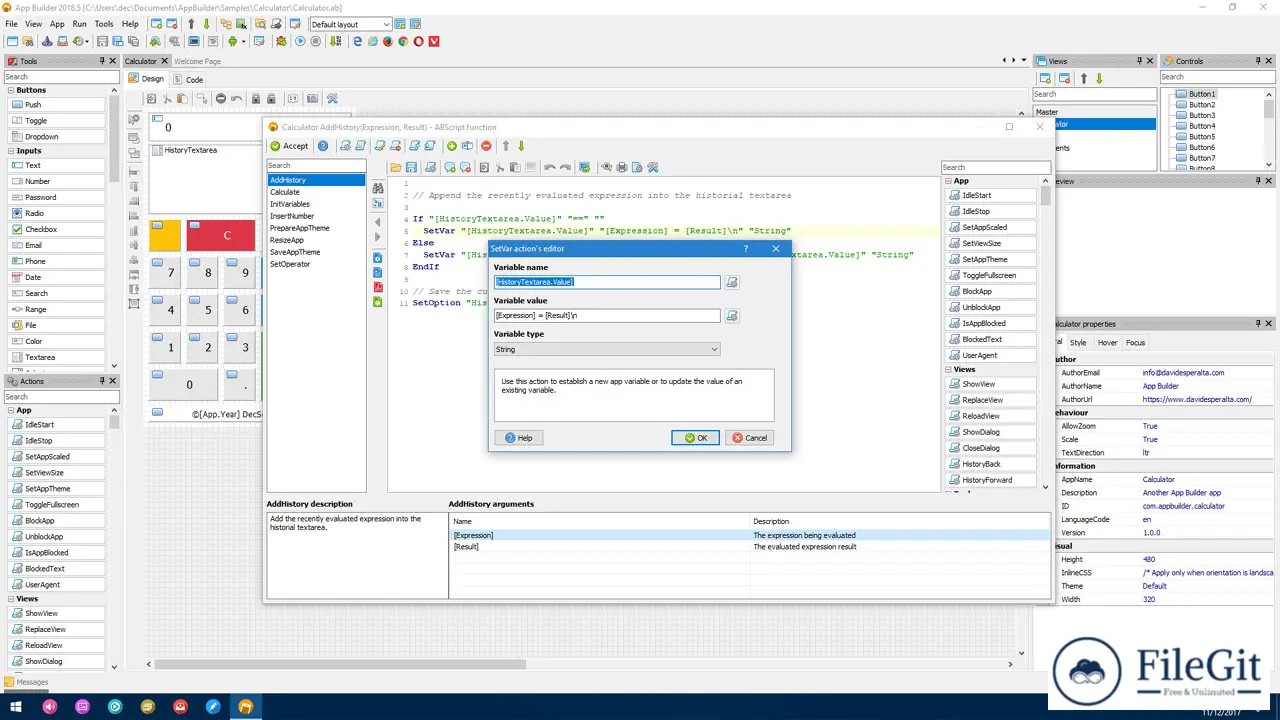Image resolution: width=1280 pixels, height=720 pixels.
Task: Open the Default layout dropdown
Action: click(349, 24)
